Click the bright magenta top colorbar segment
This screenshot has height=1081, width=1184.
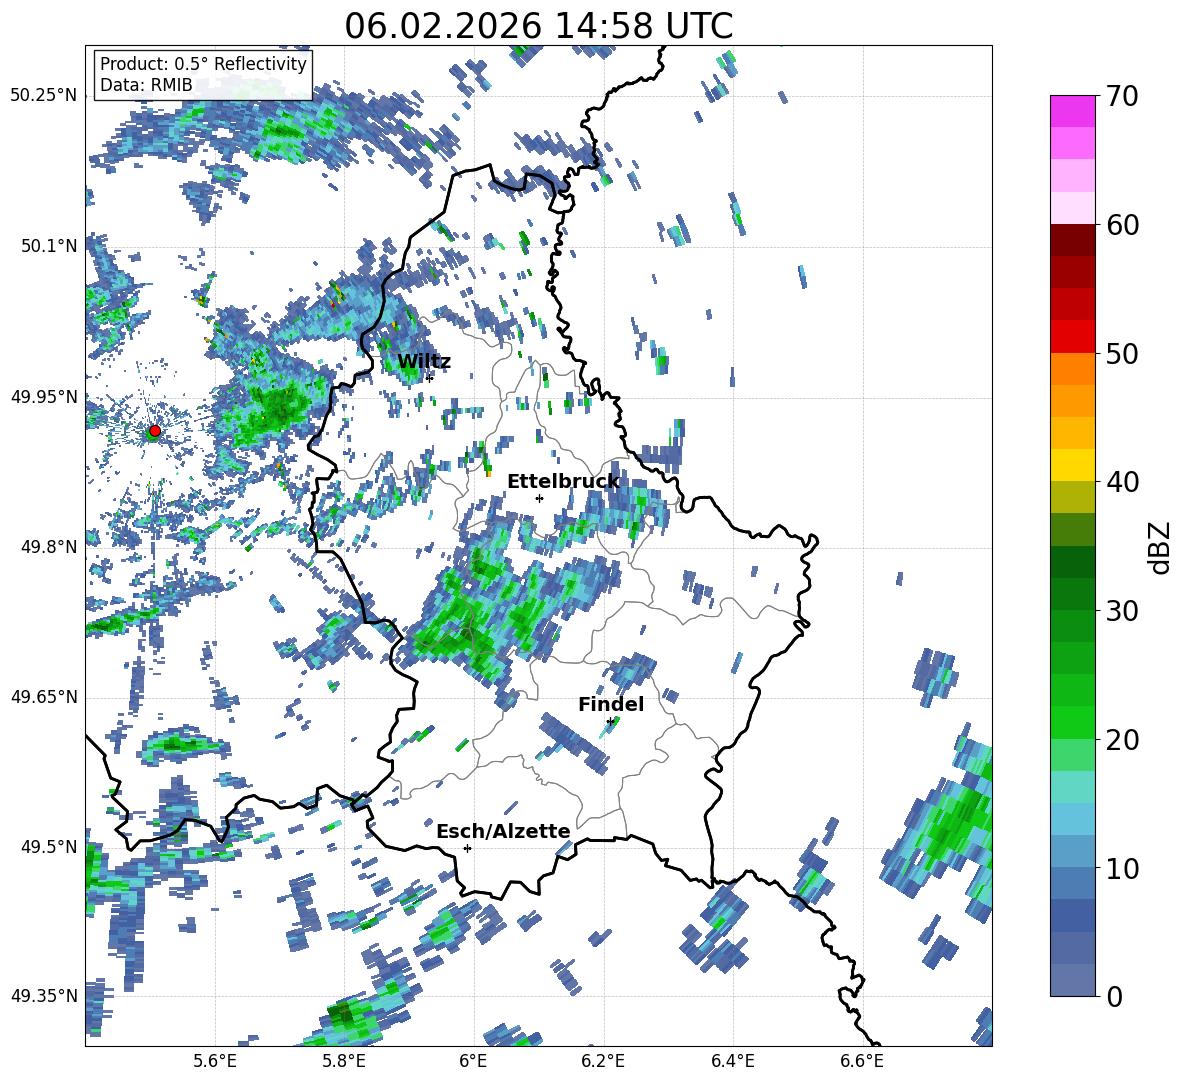1072,112
